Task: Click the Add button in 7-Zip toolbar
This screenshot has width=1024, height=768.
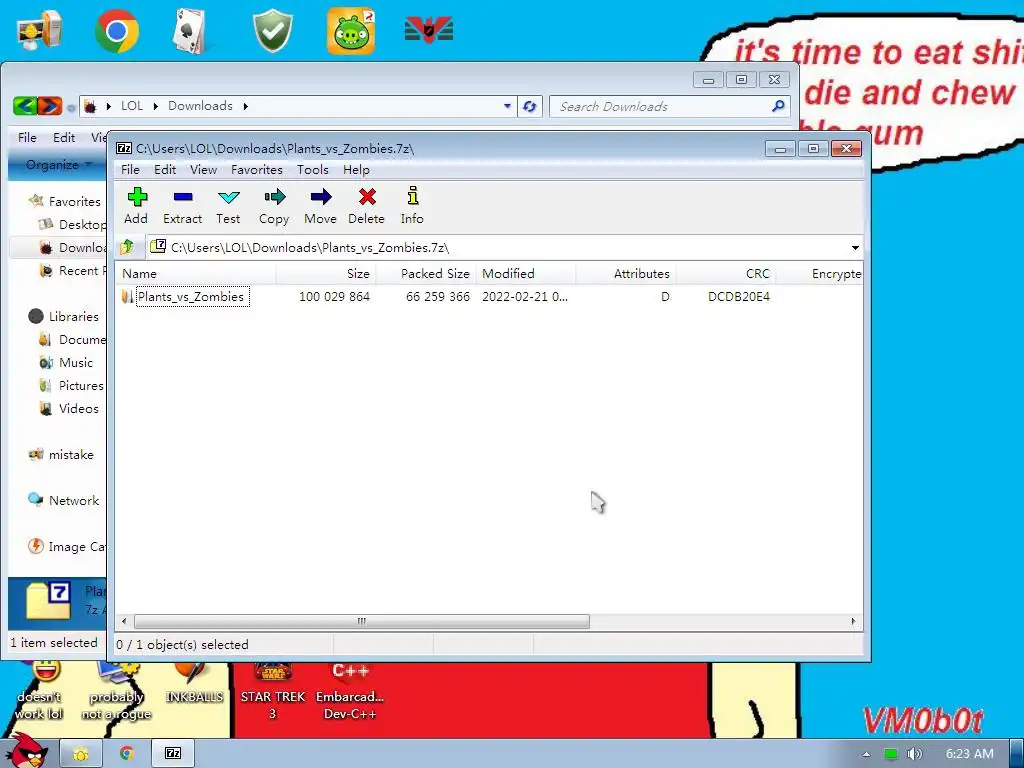Action: coord(136,206)
